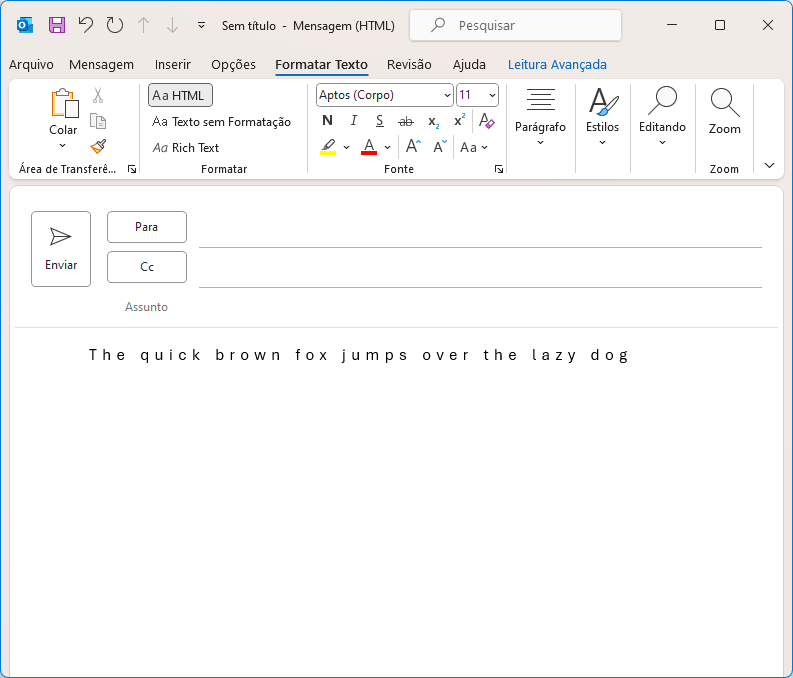Clear all formatting with eraser icon

point(487,121)
